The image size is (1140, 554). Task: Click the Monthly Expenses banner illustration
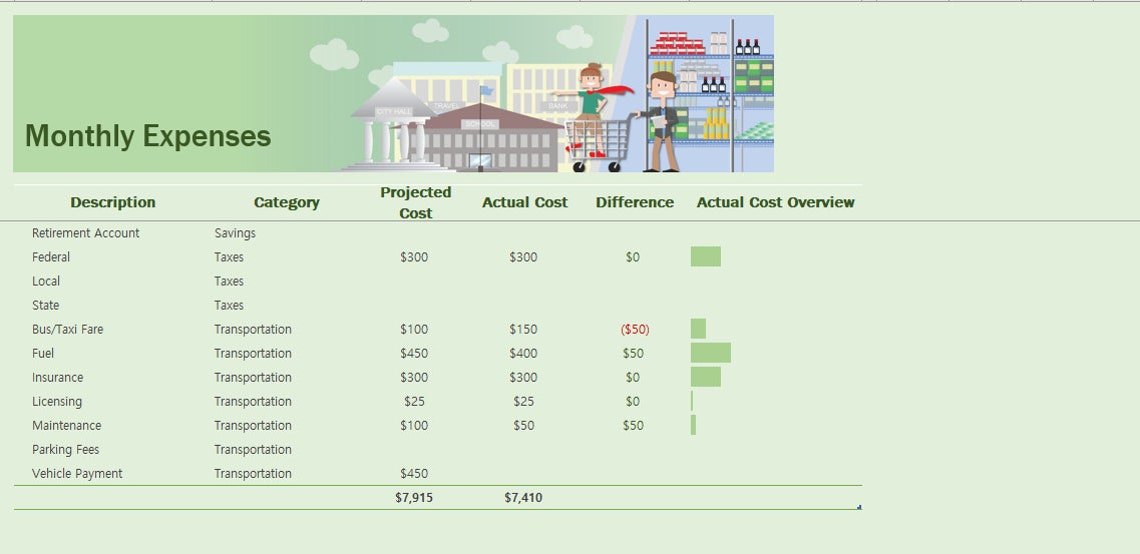393,94
